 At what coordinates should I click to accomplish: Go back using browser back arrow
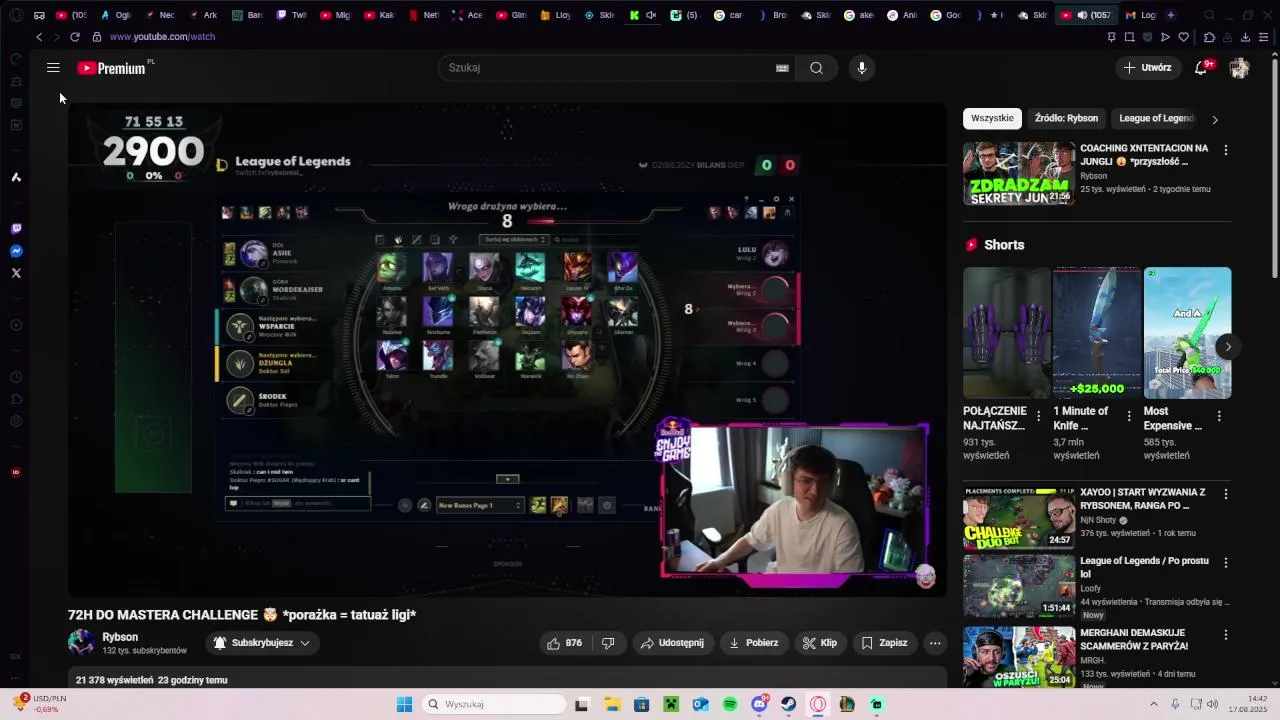coord(39,37)
